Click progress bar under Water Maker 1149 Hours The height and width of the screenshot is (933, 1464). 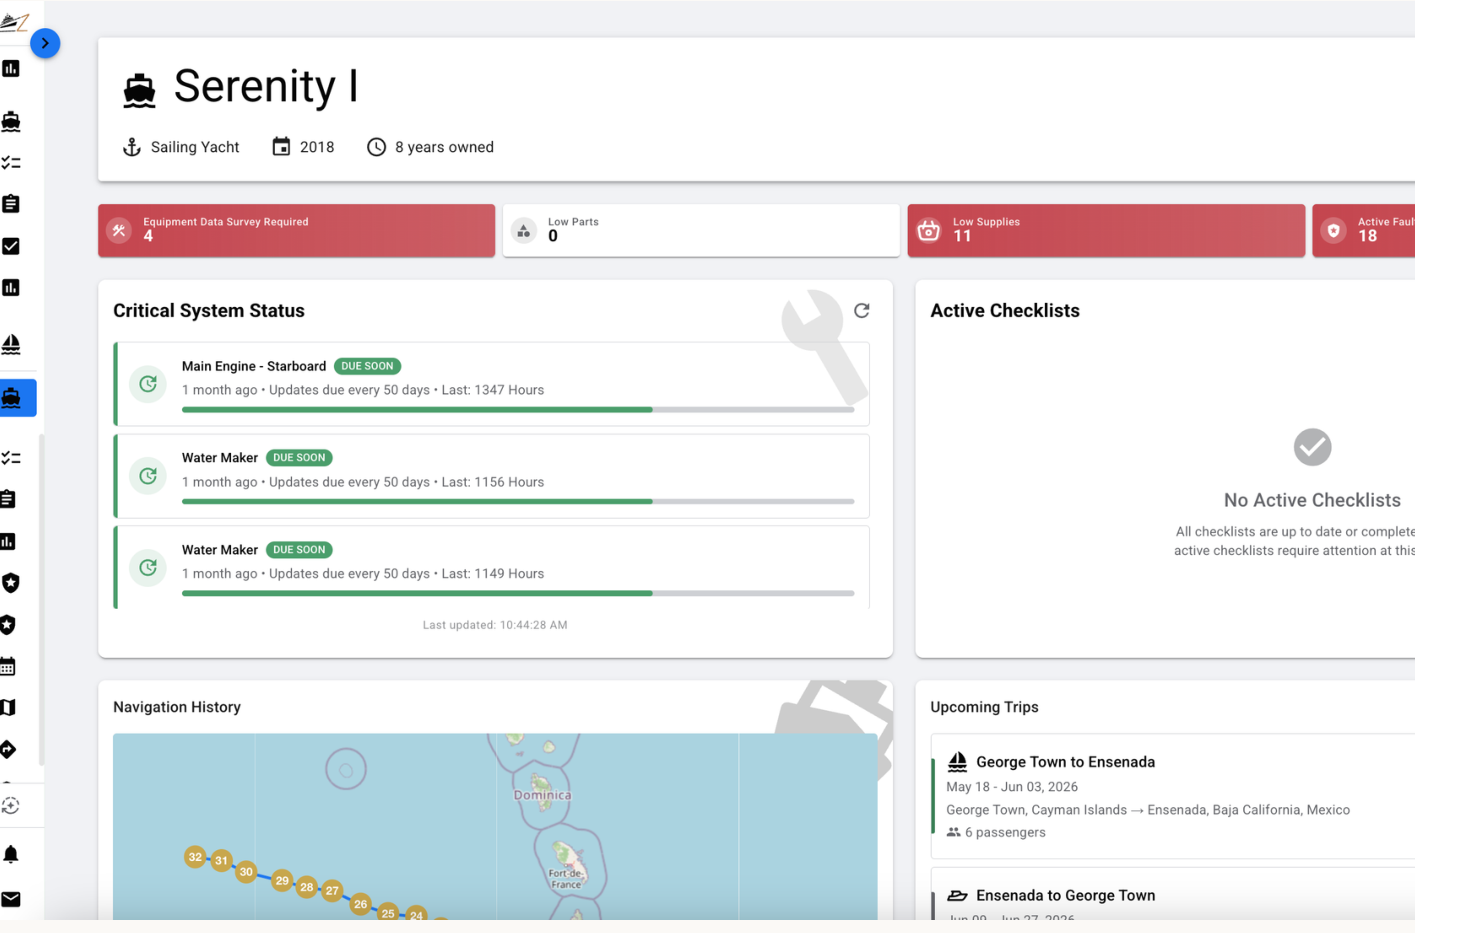pos(518,593)
